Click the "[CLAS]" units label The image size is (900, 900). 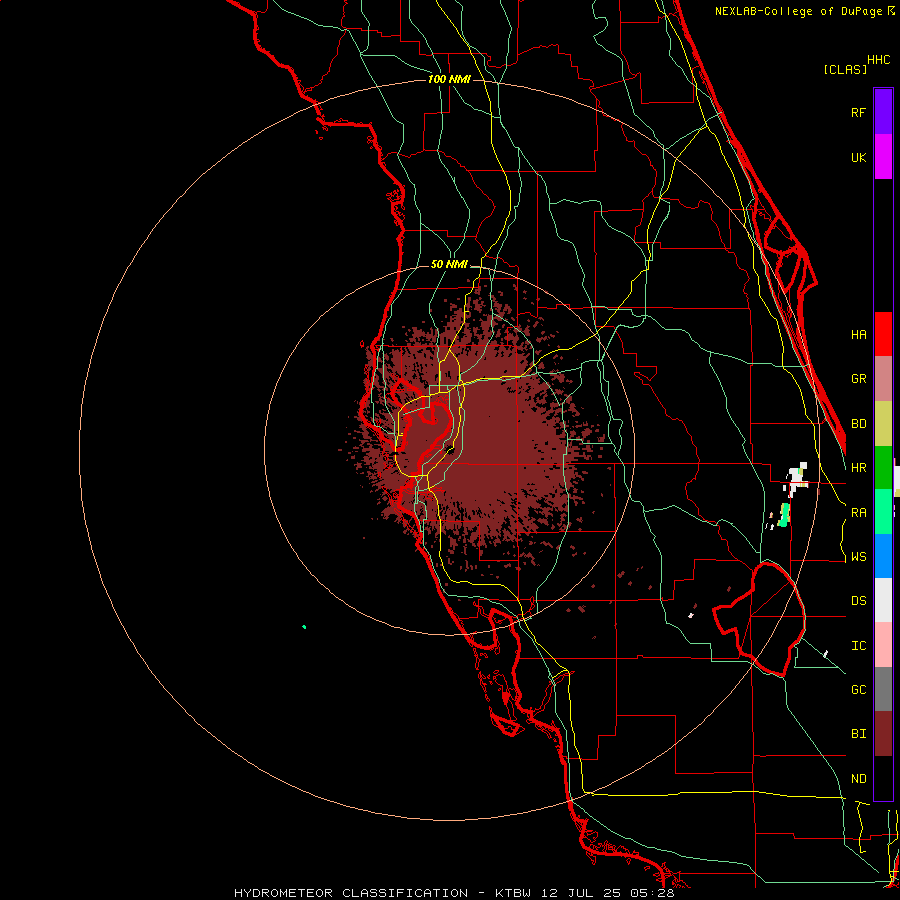coord(845,69)
